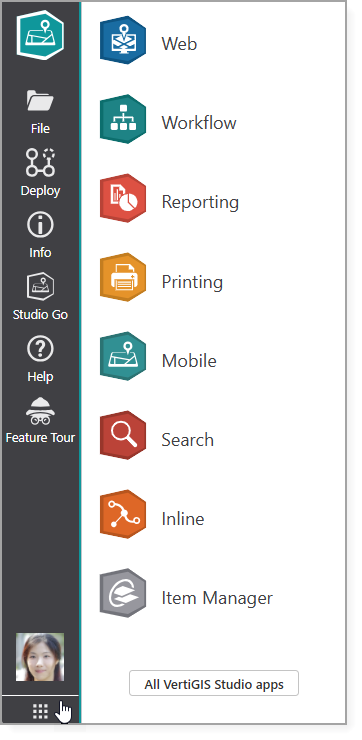
Task: Toggle the app switcher grid icon
Action: [41, 711]
